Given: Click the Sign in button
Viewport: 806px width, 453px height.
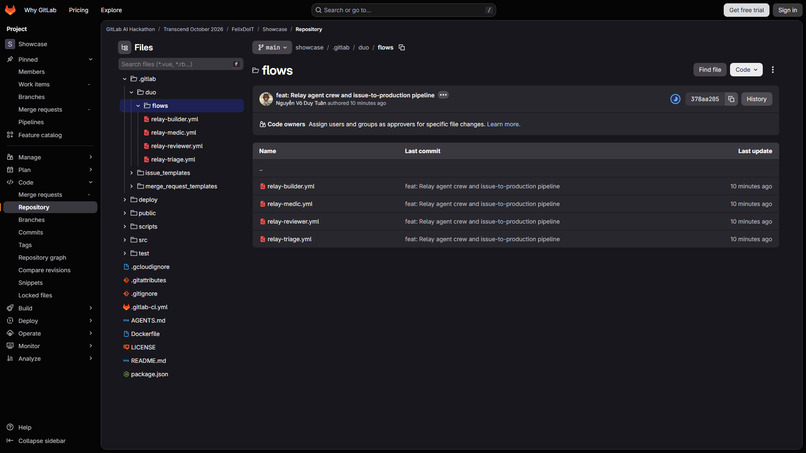Looking at the screenshot, I should point(787,10).
